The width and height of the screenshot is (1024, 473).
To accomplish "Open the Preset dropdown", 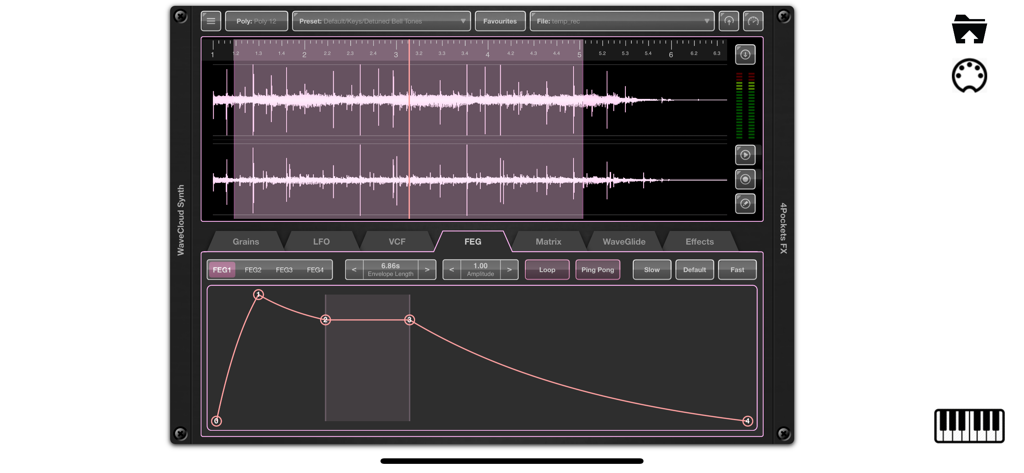I will [381, 21].
